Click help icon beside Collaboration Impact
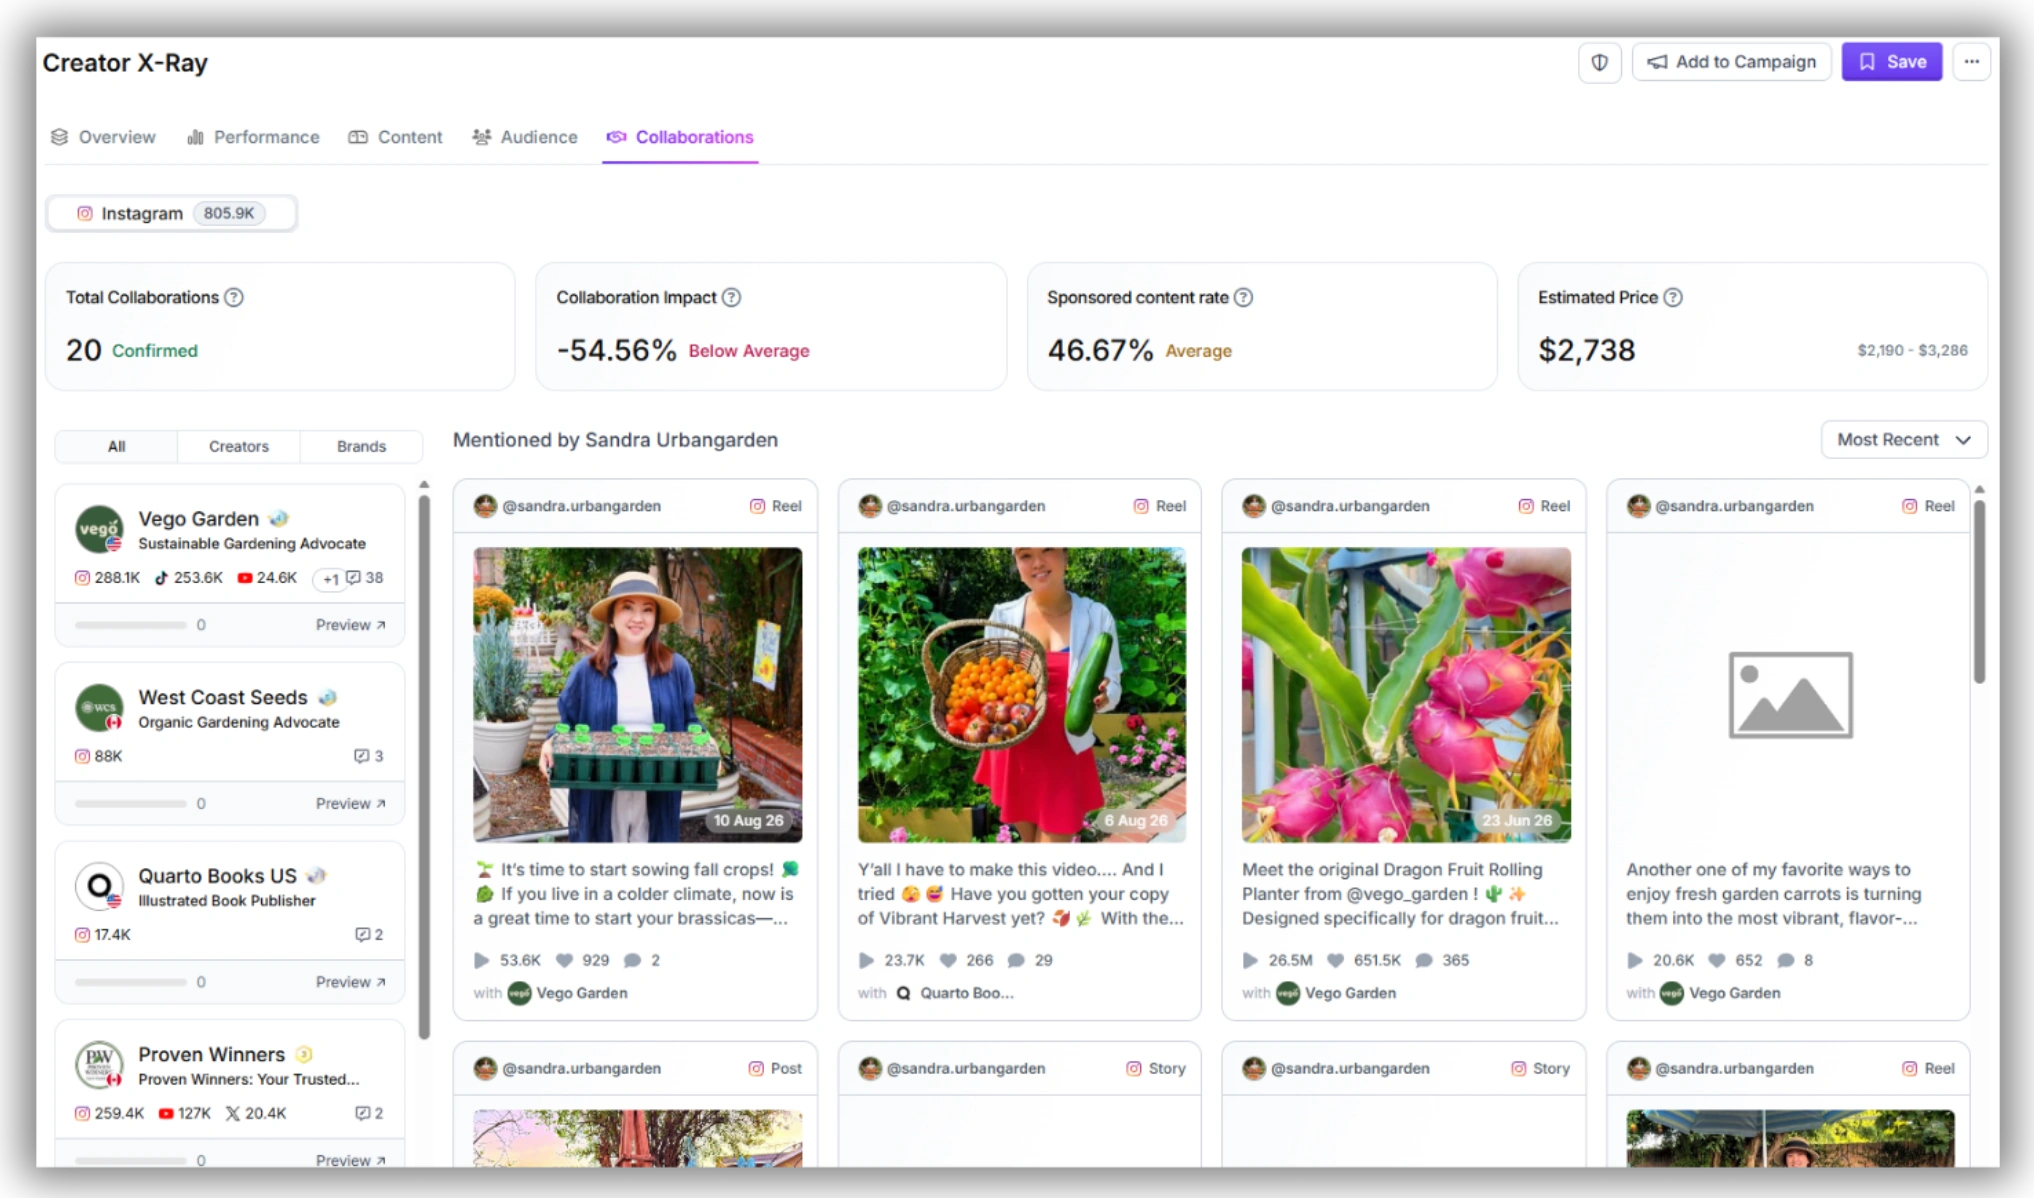The image size is (2034, 1198). click(732, 297)
